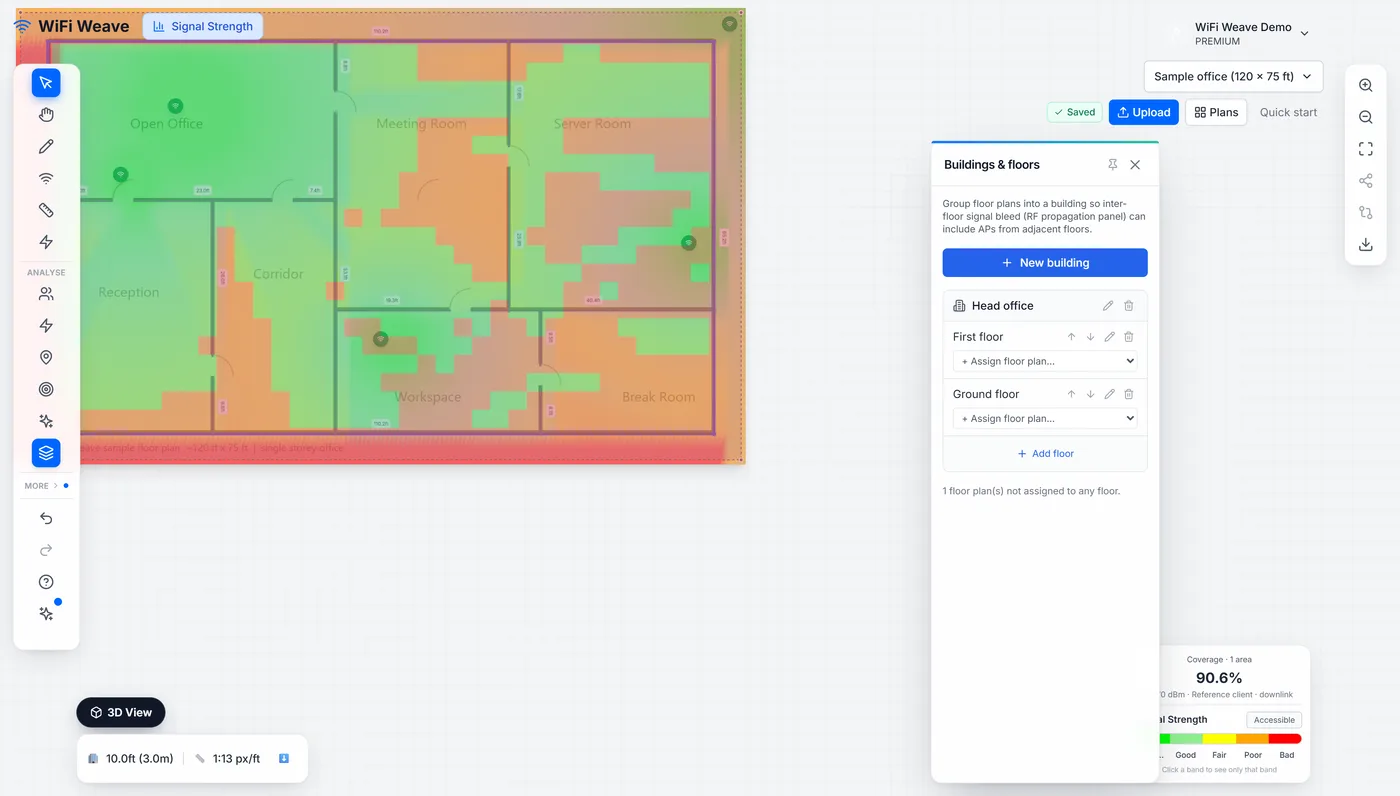Open the Signal Strength heatmap selector
This screenshot has height=796, width=1400.
coord(203,26)
